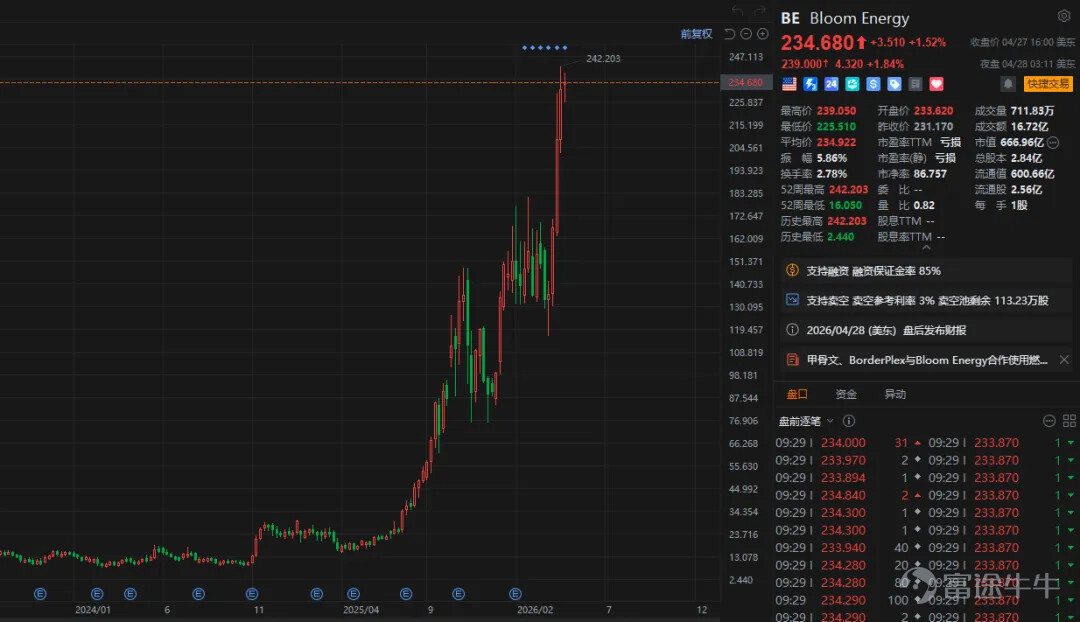Click the blue price tag icon

click(x=894, y=84)
